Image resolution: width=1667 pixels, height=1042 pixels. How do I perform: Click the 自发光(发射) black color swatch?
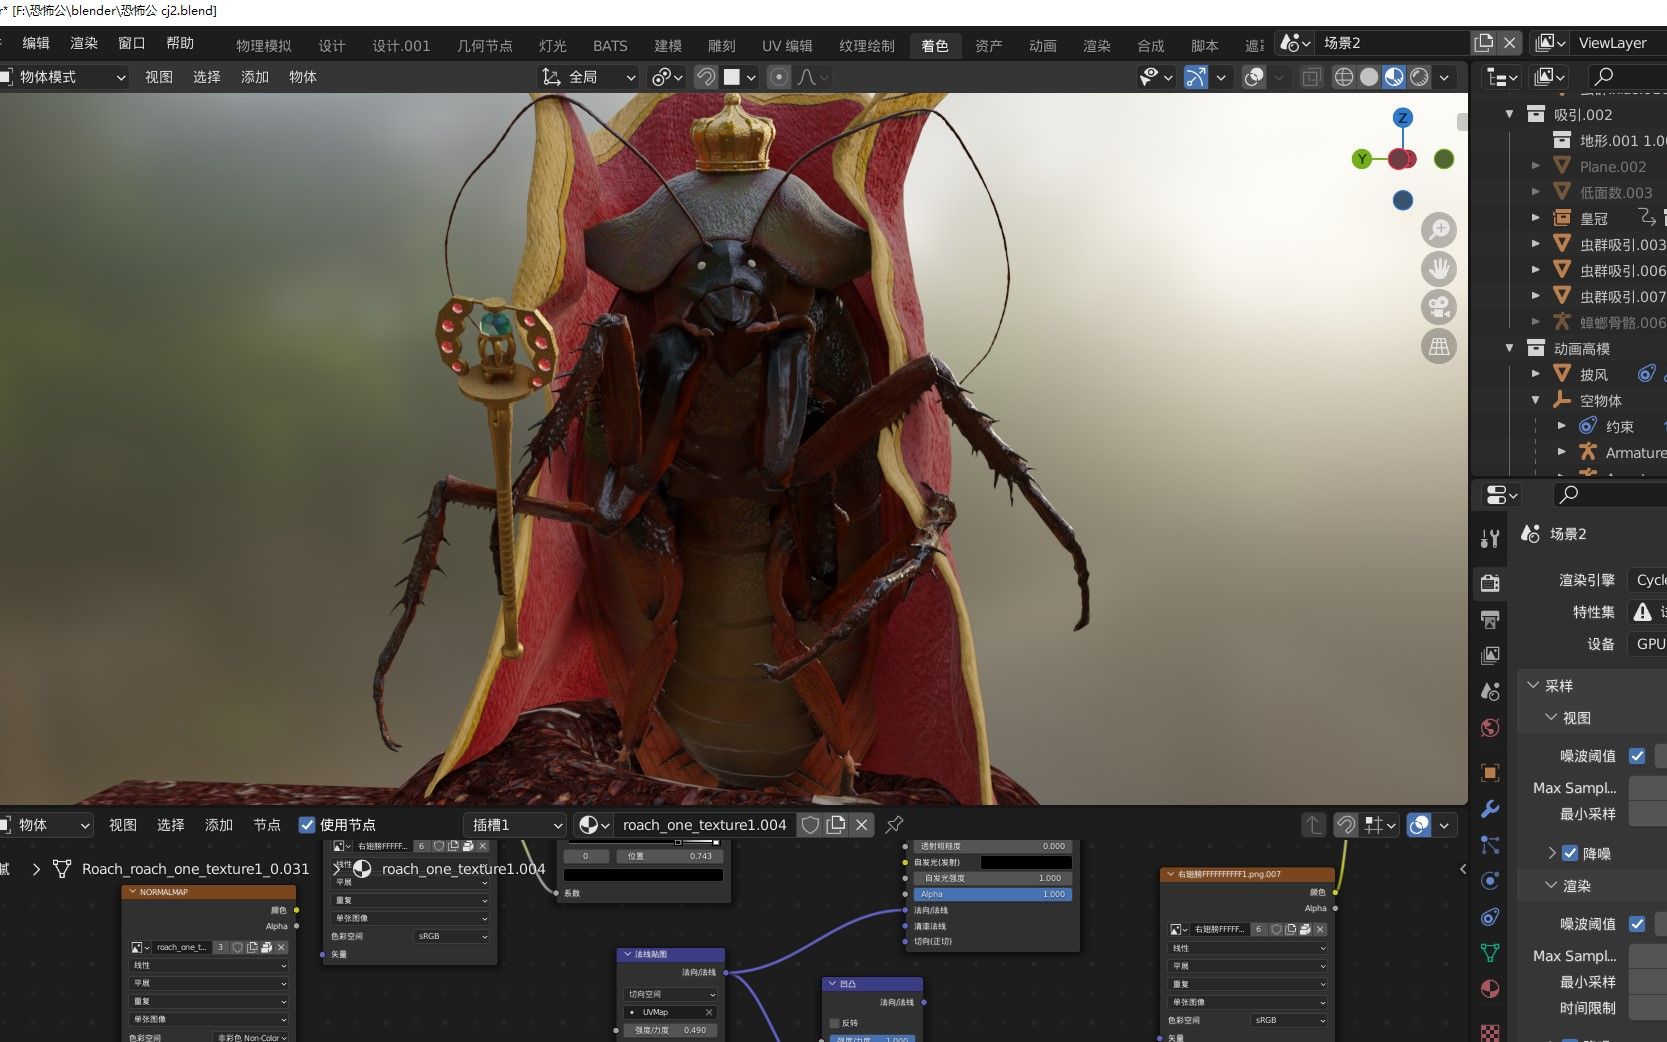1026,862
